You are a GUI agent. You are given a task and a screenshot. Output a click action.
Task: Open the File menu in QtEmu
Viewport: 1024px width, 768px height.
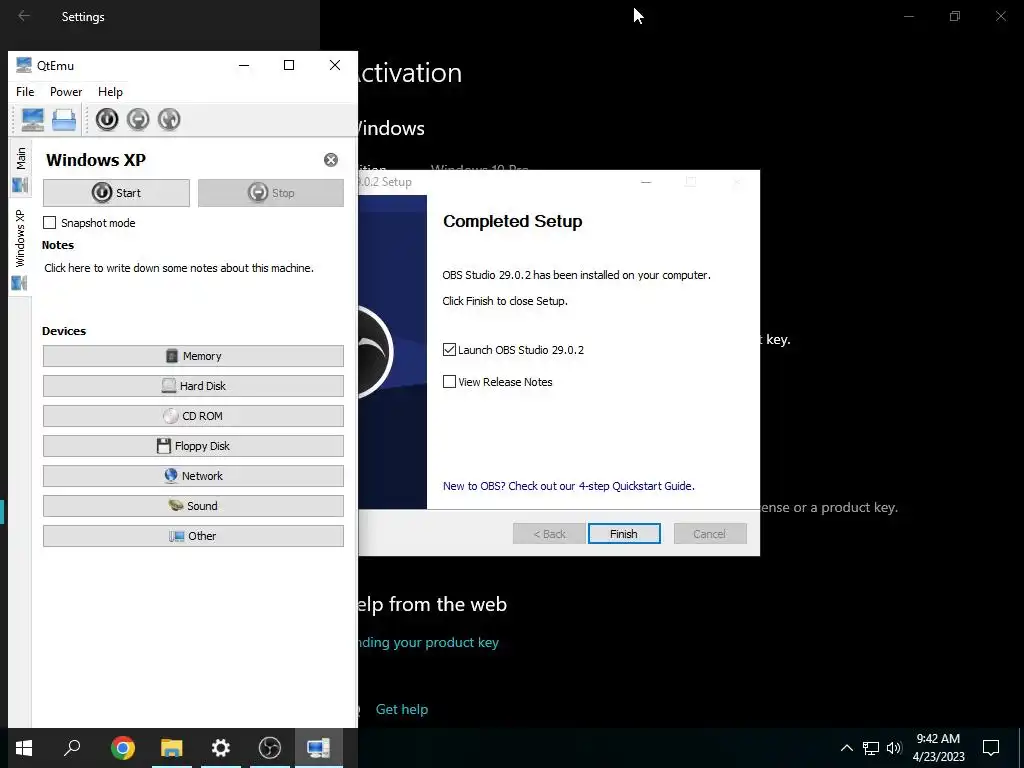[25, 92]
